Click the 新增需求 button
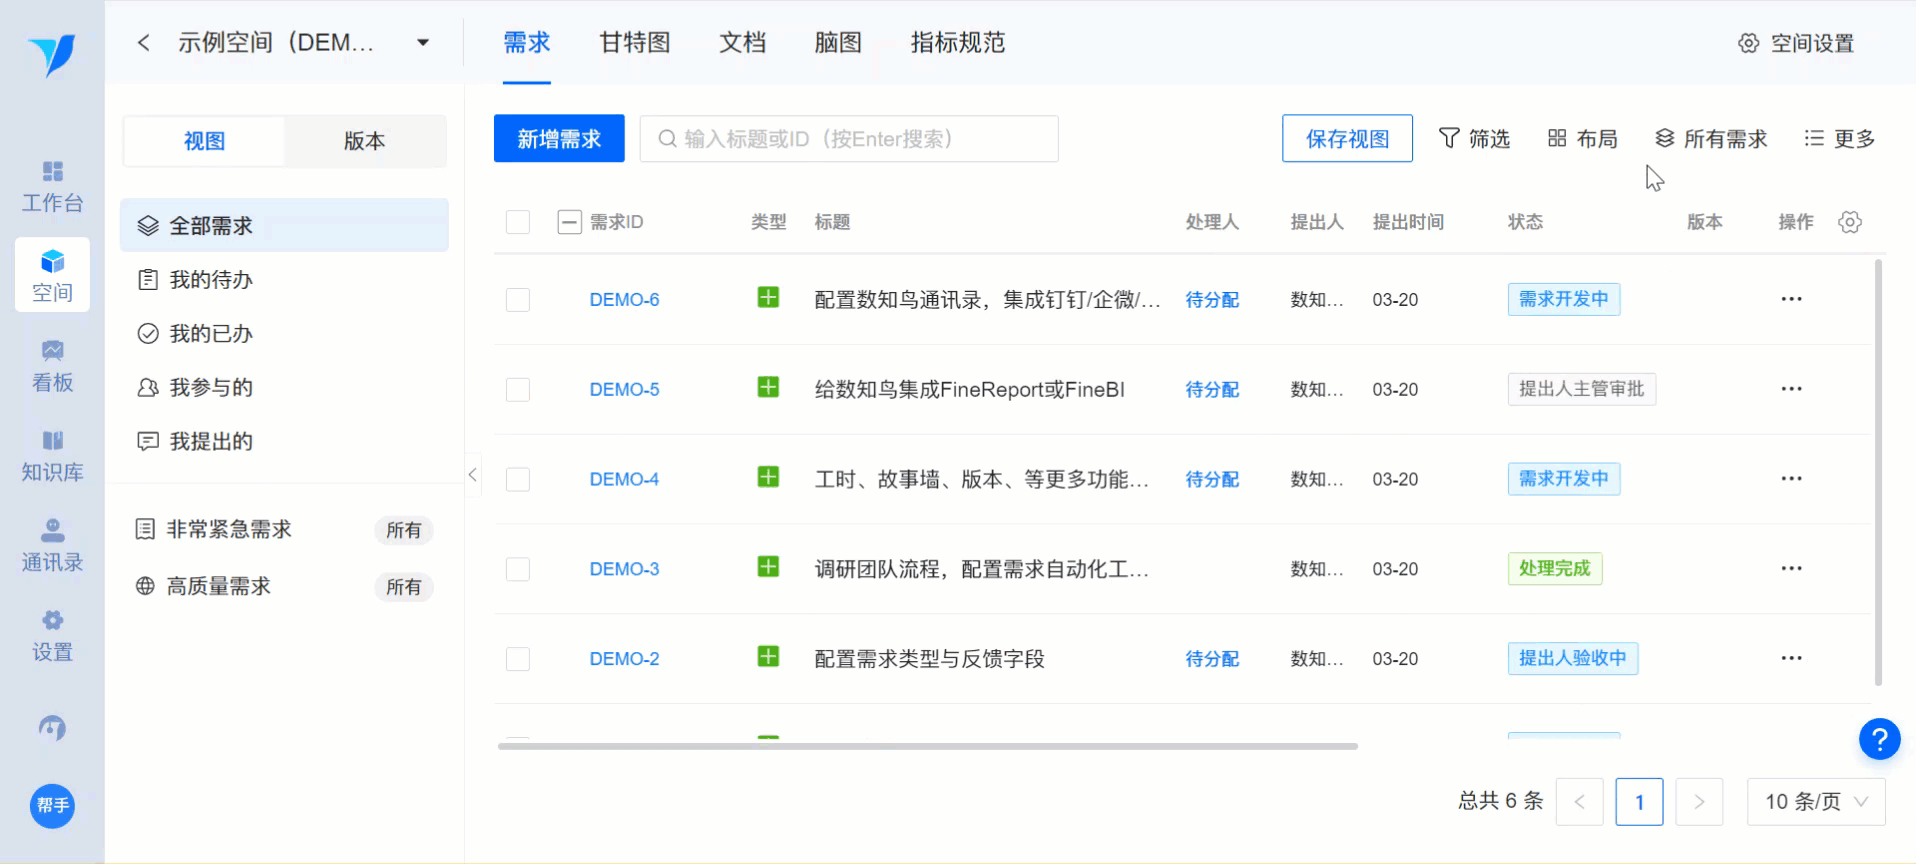1916x864 pixels. tap(559, 139)
